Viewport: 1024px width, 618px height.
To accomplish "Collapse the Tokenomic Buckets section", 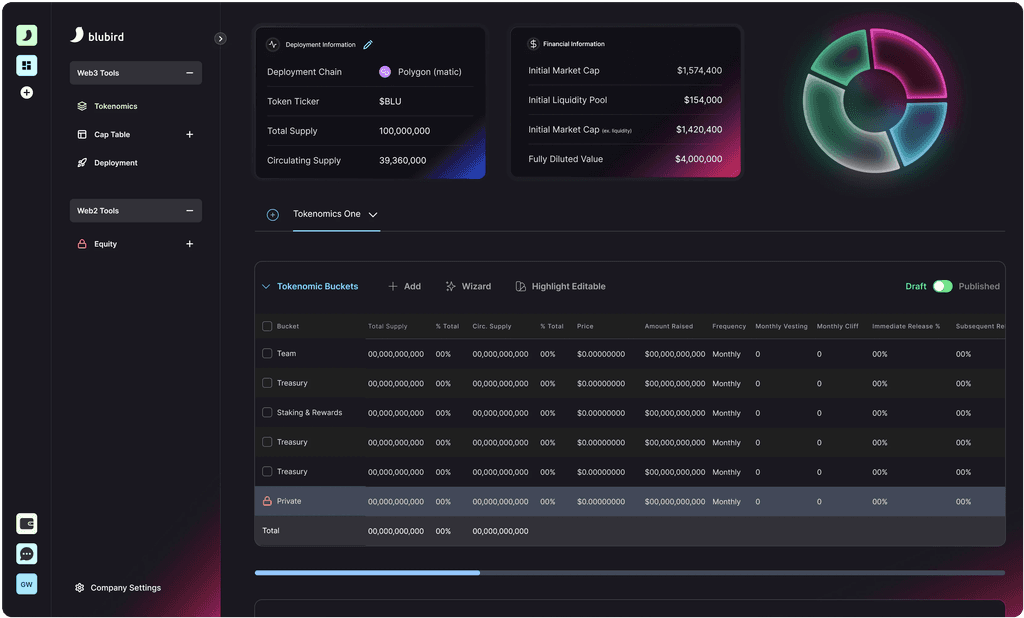I will tap(265, 286).
